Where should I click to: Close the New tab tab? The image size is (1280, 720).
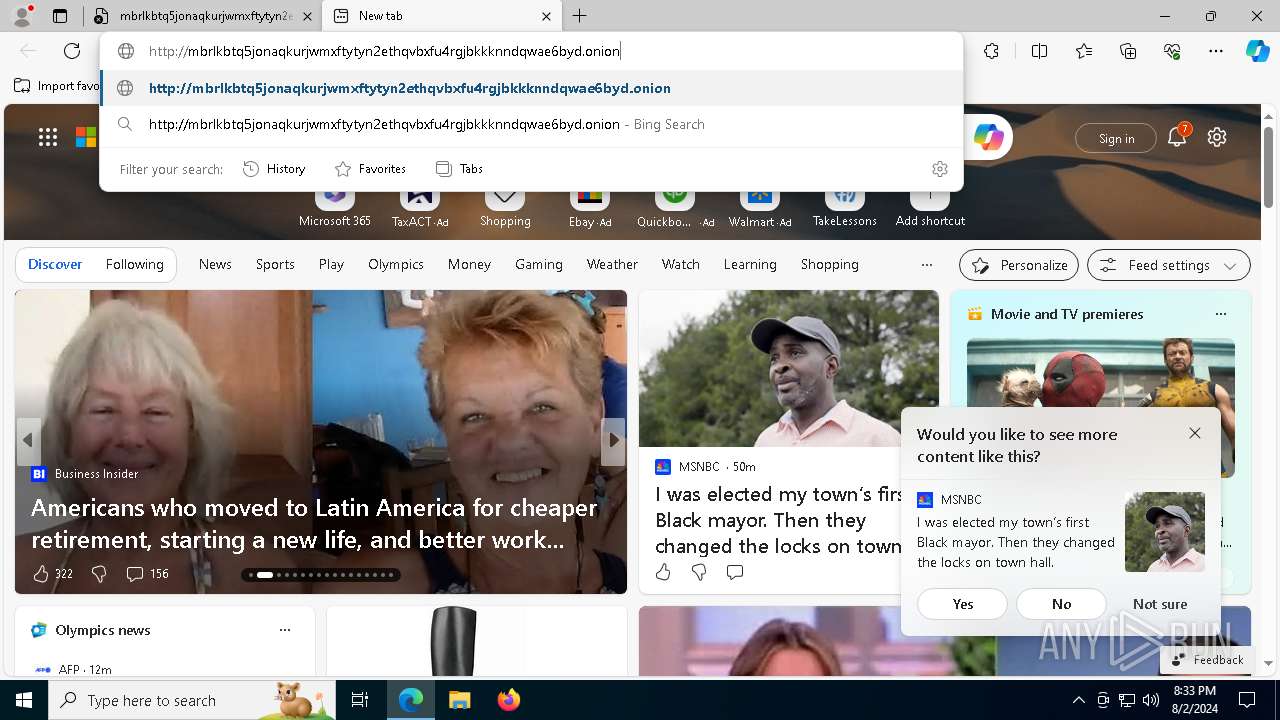[546, 16]
